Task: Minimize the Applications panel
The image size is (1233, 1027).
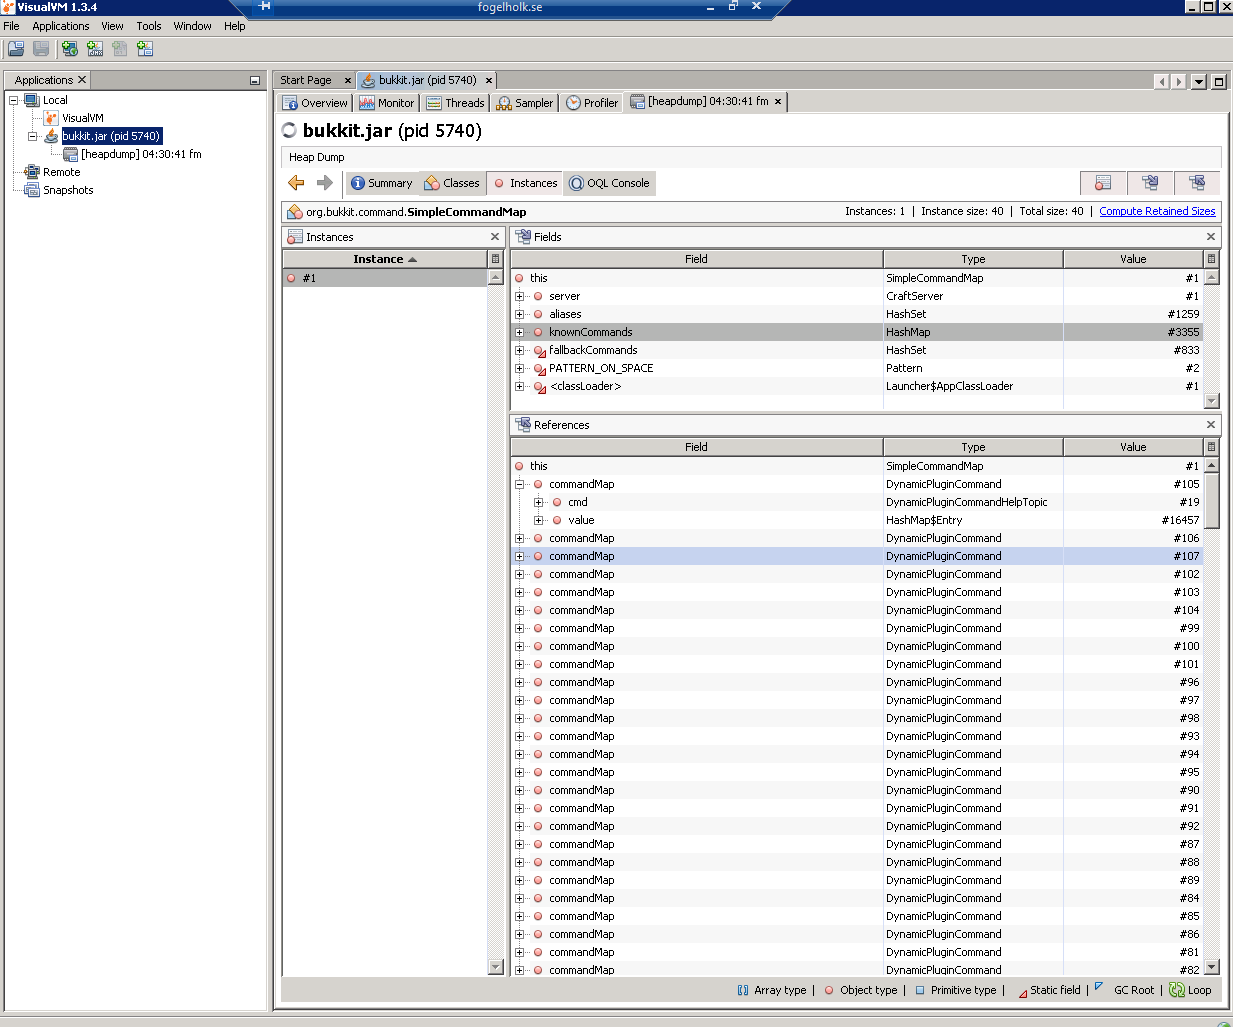Action: click(255, 80)
